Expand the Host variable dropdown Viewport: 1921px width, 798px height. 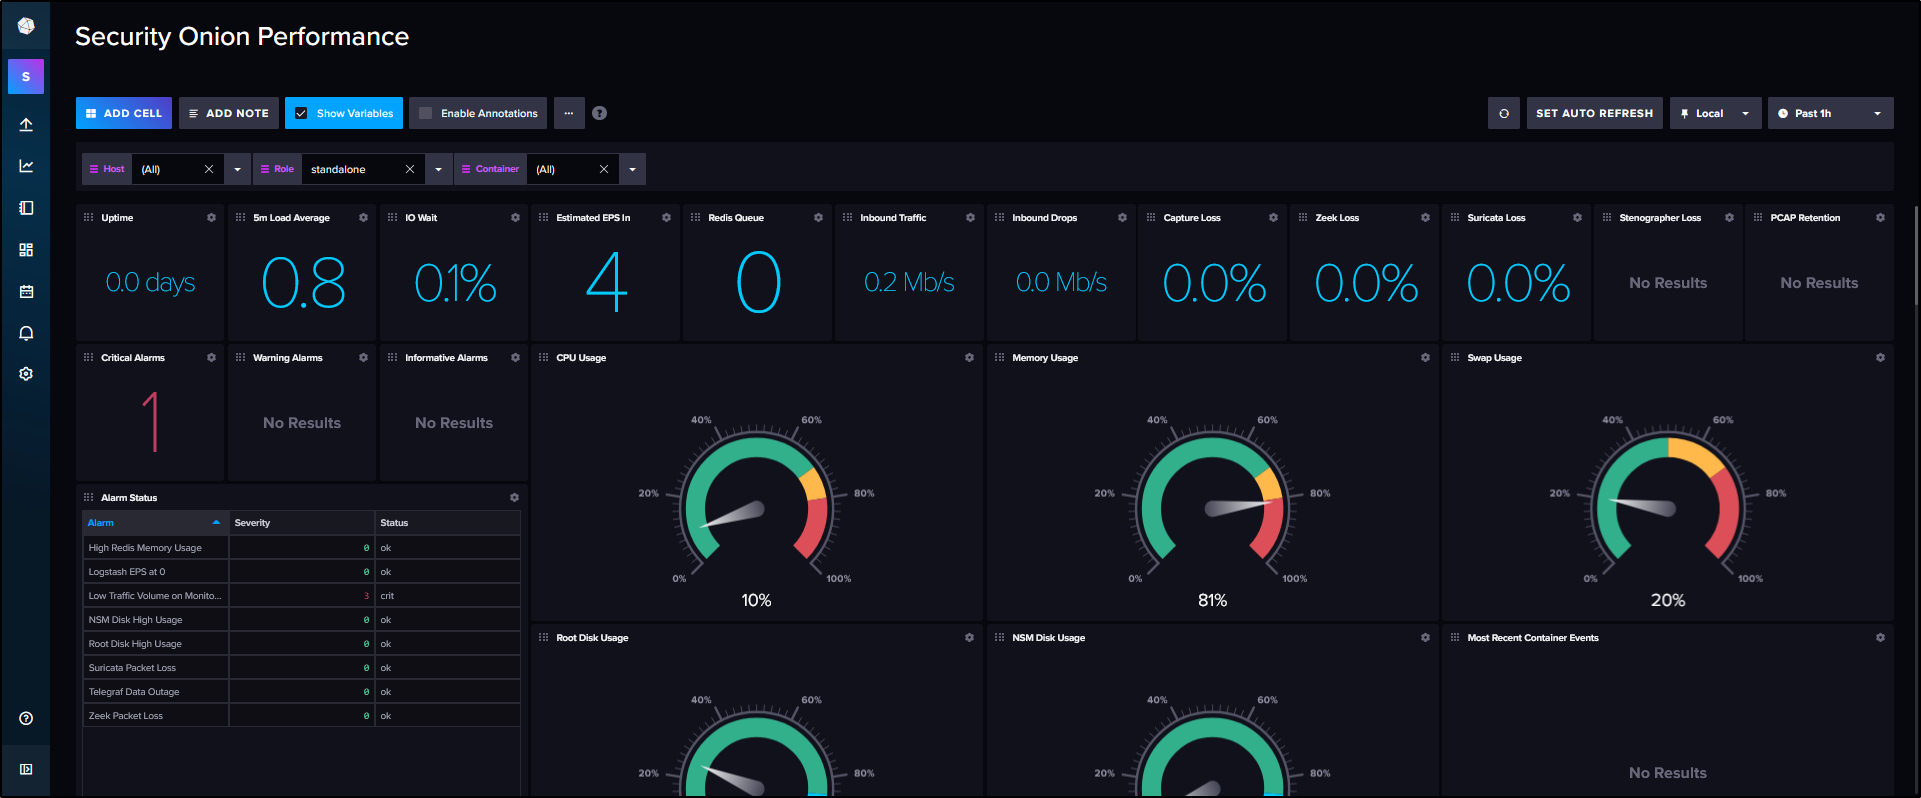click(237, 170)
